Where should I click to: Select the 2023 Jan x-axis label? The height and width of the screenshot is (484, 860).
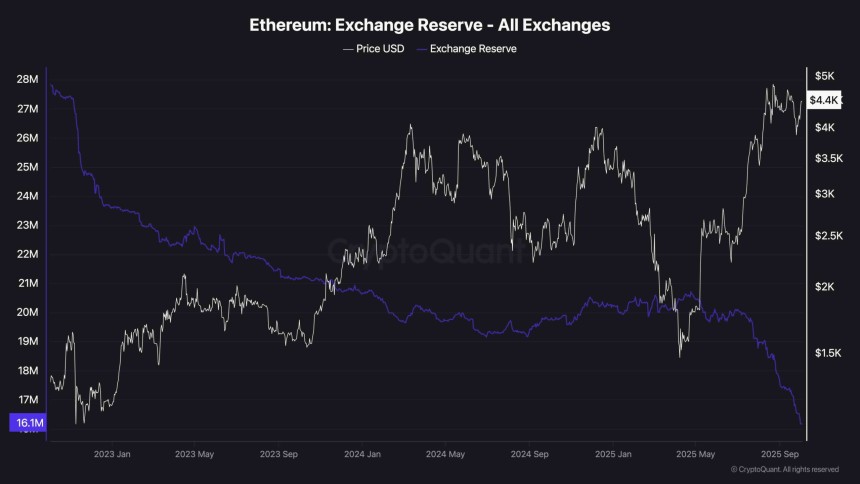tap(111, 453)
